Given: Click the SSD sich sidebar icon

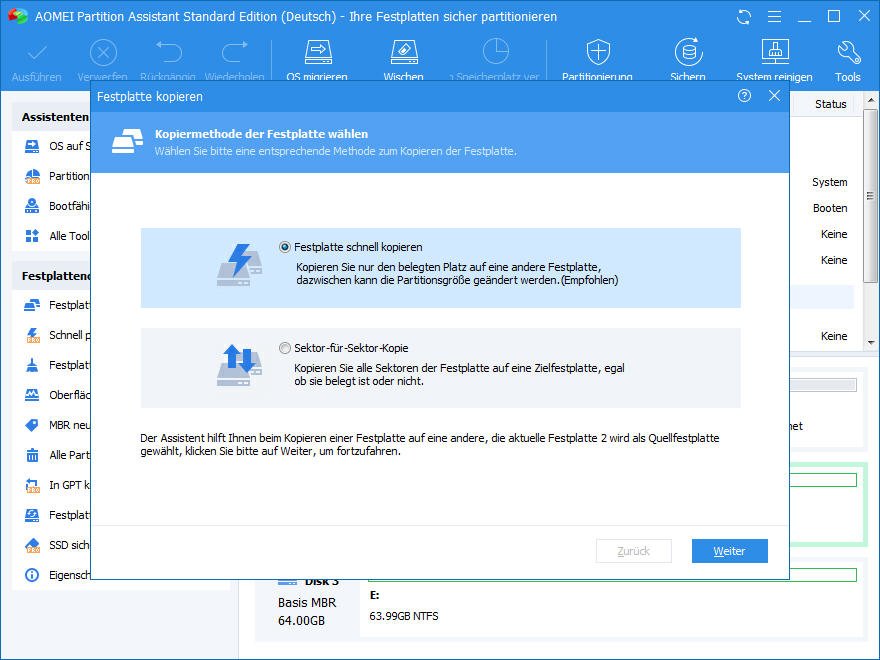Looking at the screenshot, I should click(32, 545).
